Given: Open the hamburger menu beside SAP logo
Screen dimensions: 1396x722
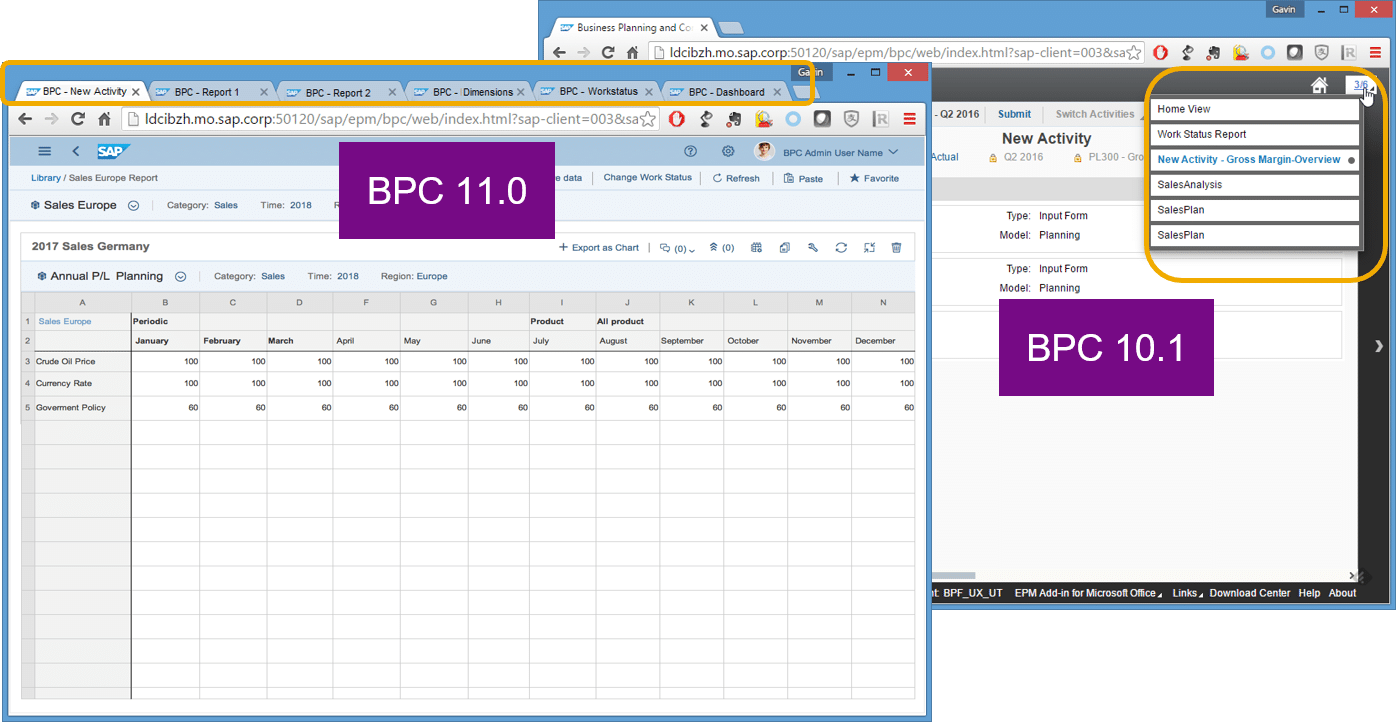Looking at the screenshot, I should coord(44,151).
